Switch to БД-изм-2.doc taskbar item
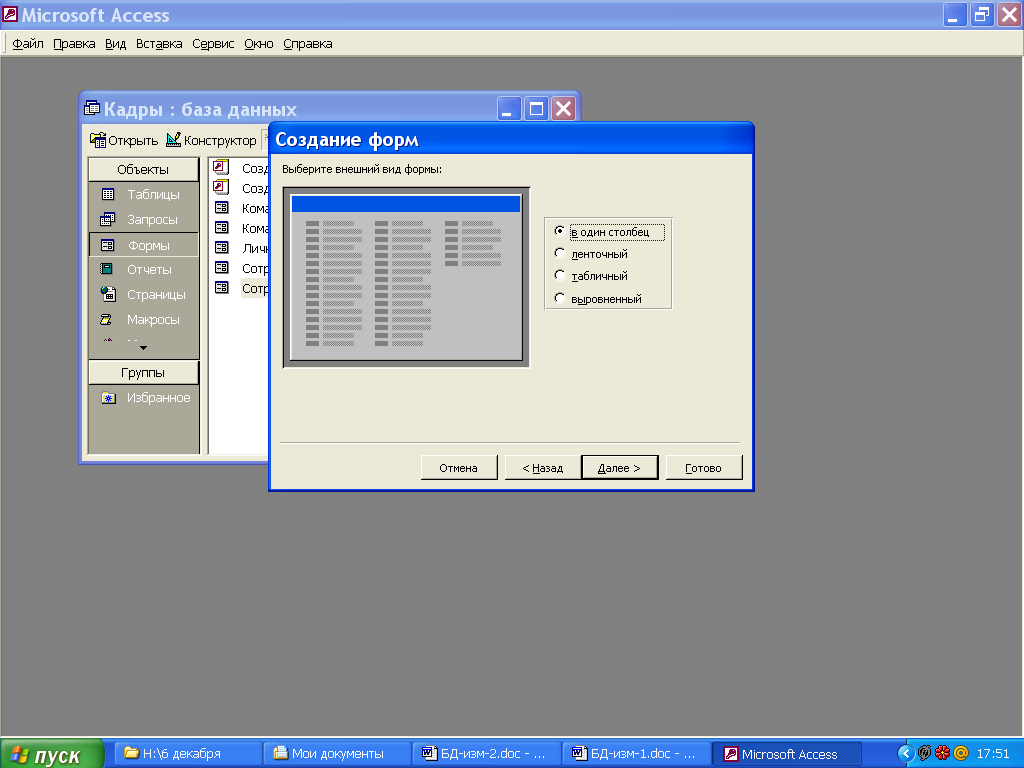This screenshot has height=768, width=1024. [487, 754]
